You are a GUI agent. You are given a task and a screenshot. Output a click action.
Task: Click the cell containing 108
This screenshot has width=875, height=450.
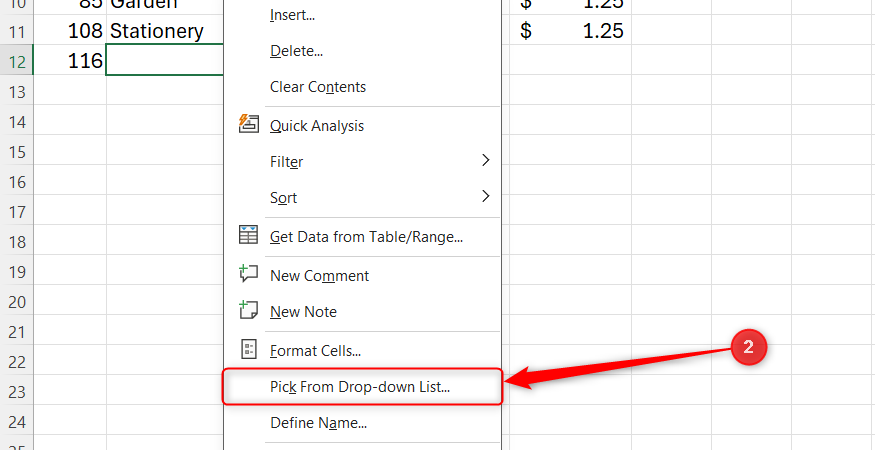point(70,30)
